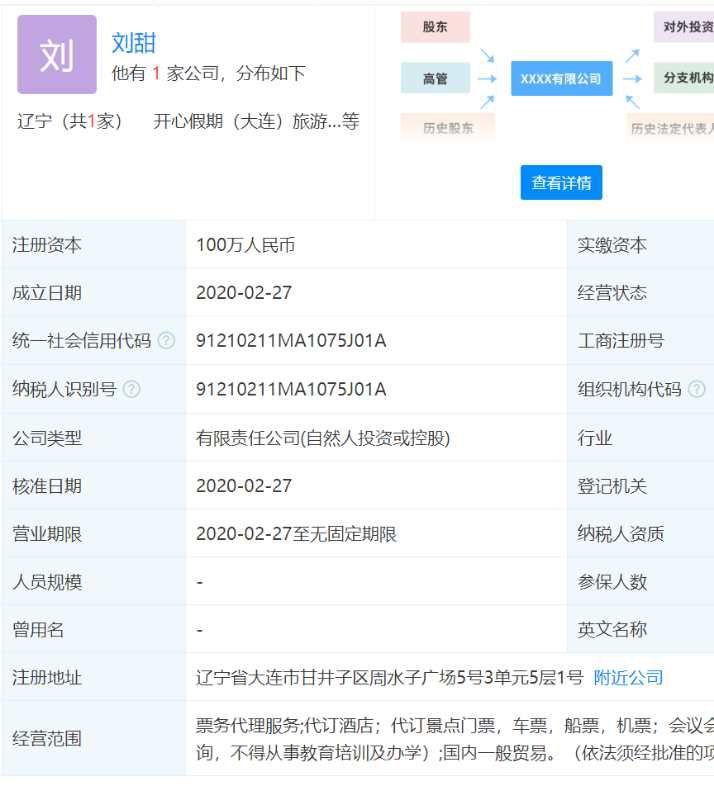The image size is (714, 800).
Task: Select the 成立日期 value 2020-02-27
Action: (244, 293)
